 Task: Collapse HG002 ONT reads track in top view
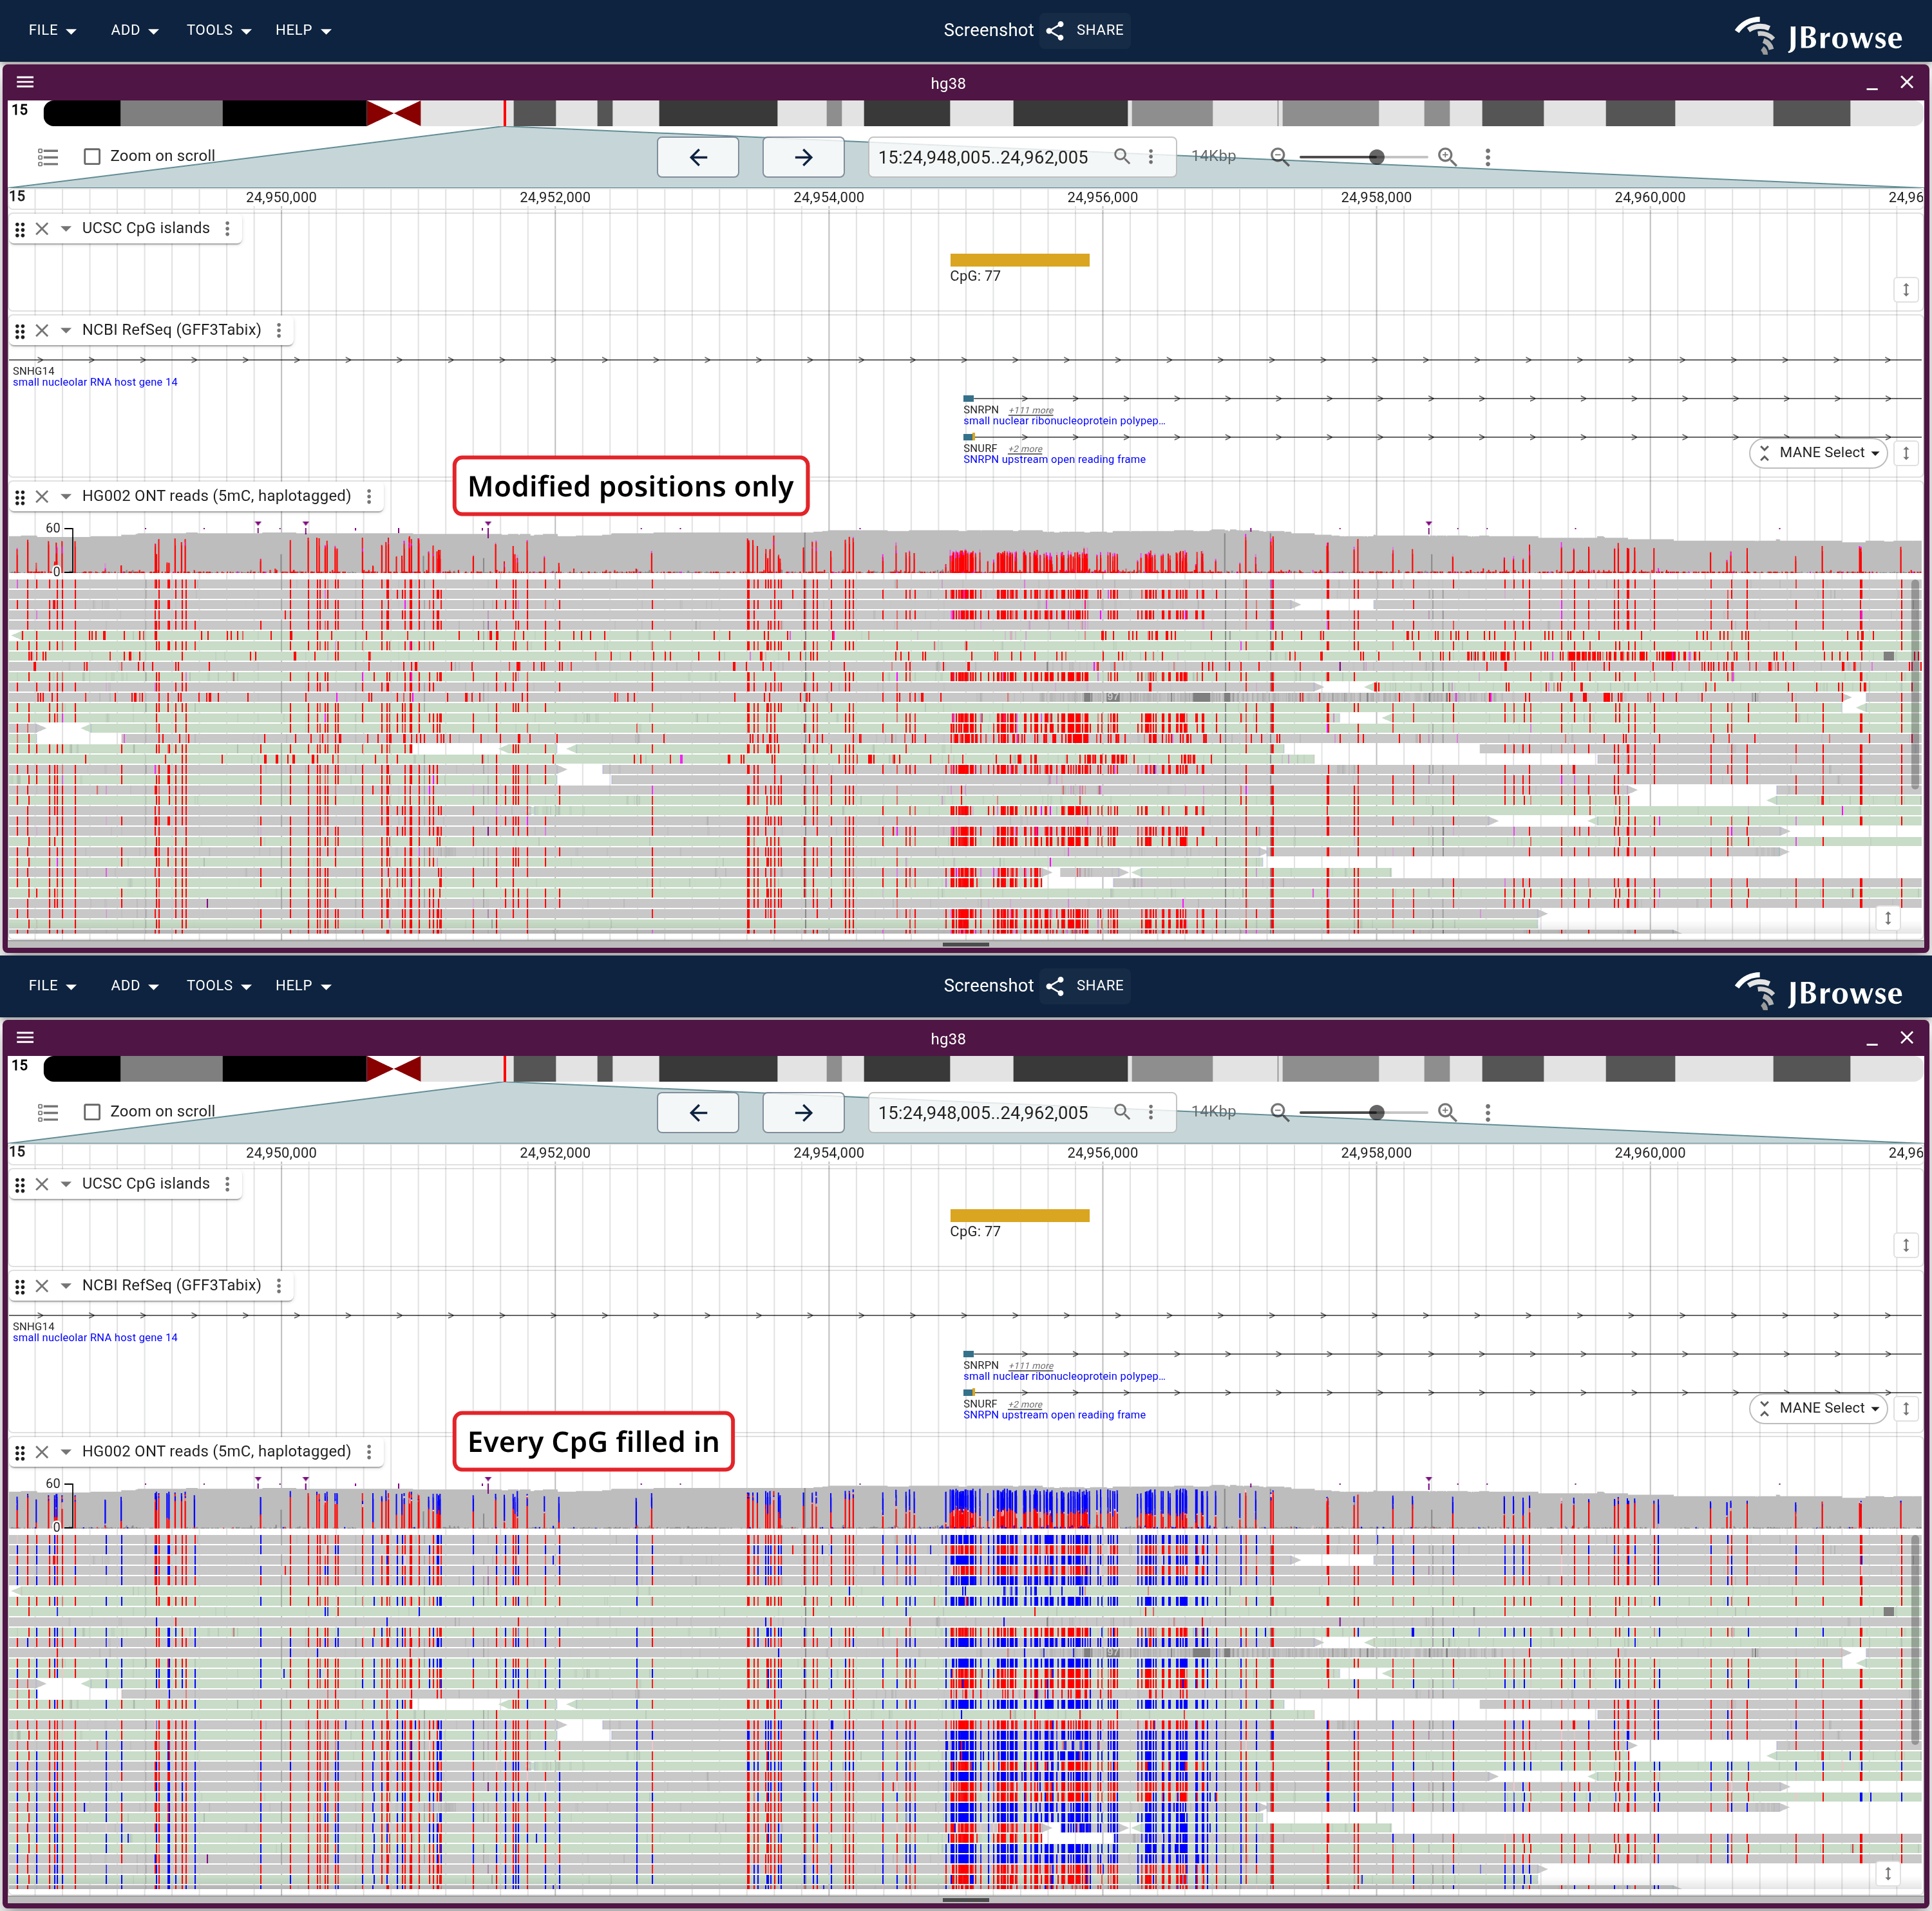pos(66,496)
